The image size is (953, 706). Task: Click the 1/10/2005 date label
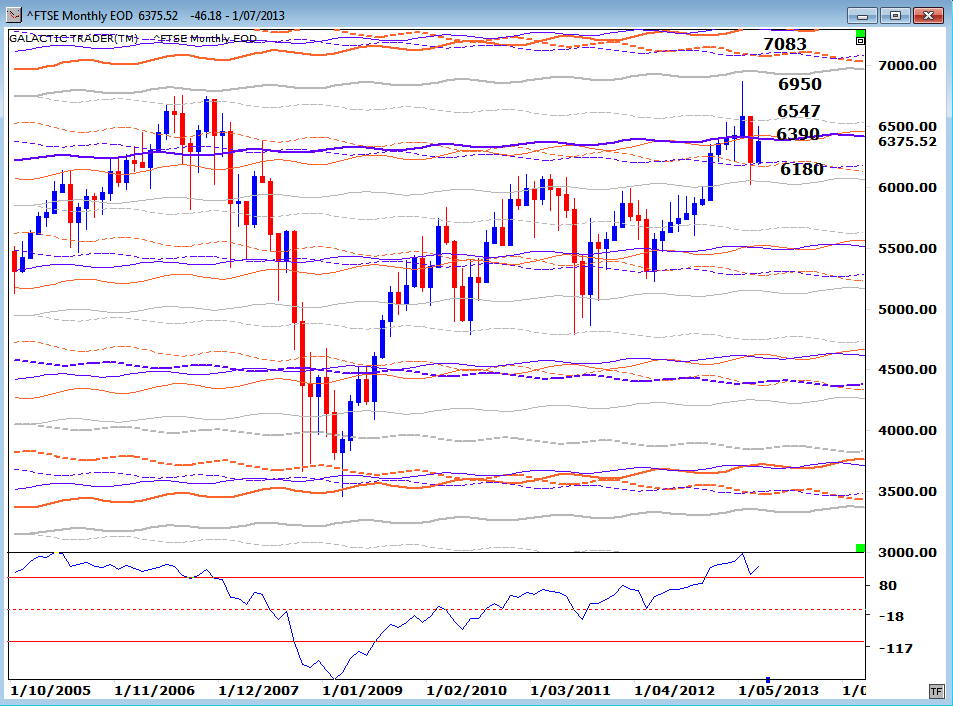pos(50,691)
